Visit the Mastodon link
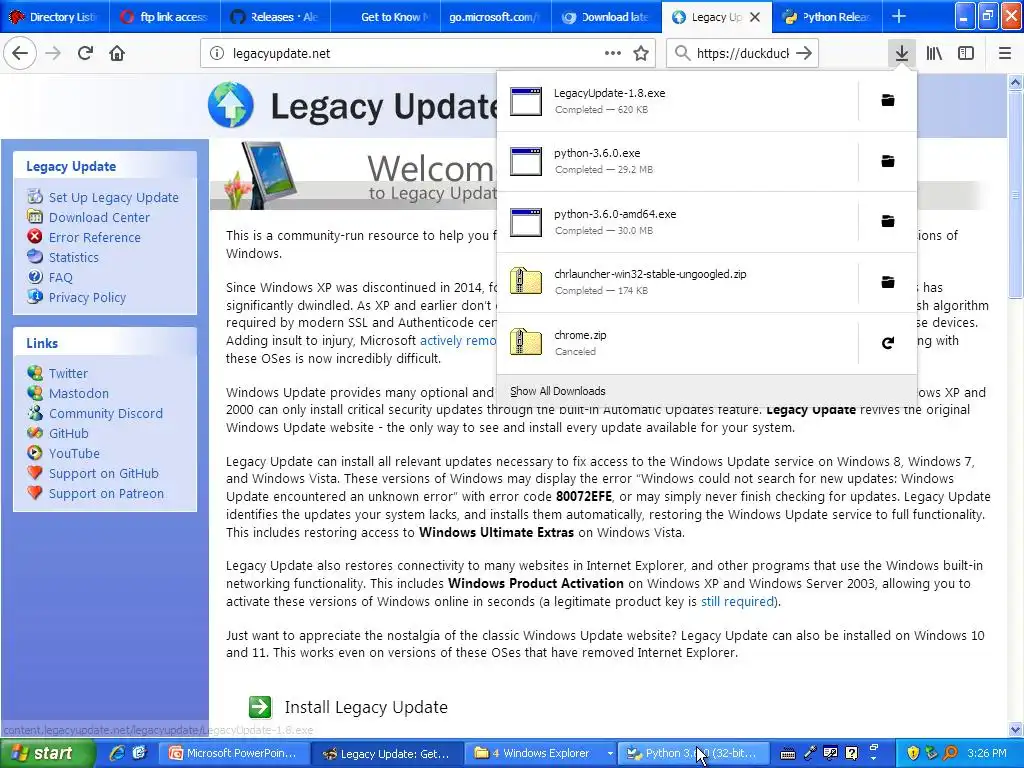 tap(79, 394)
